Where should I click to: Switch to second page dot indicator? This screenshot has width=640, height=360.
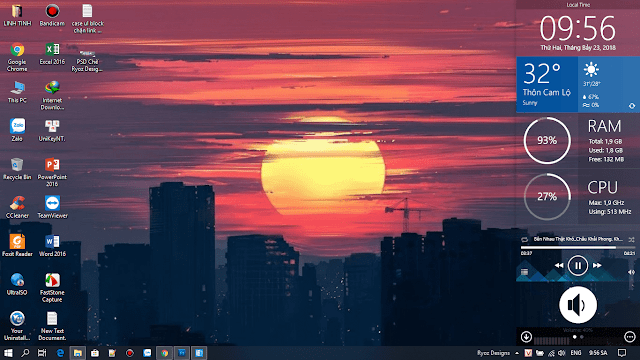pos(582,337)
